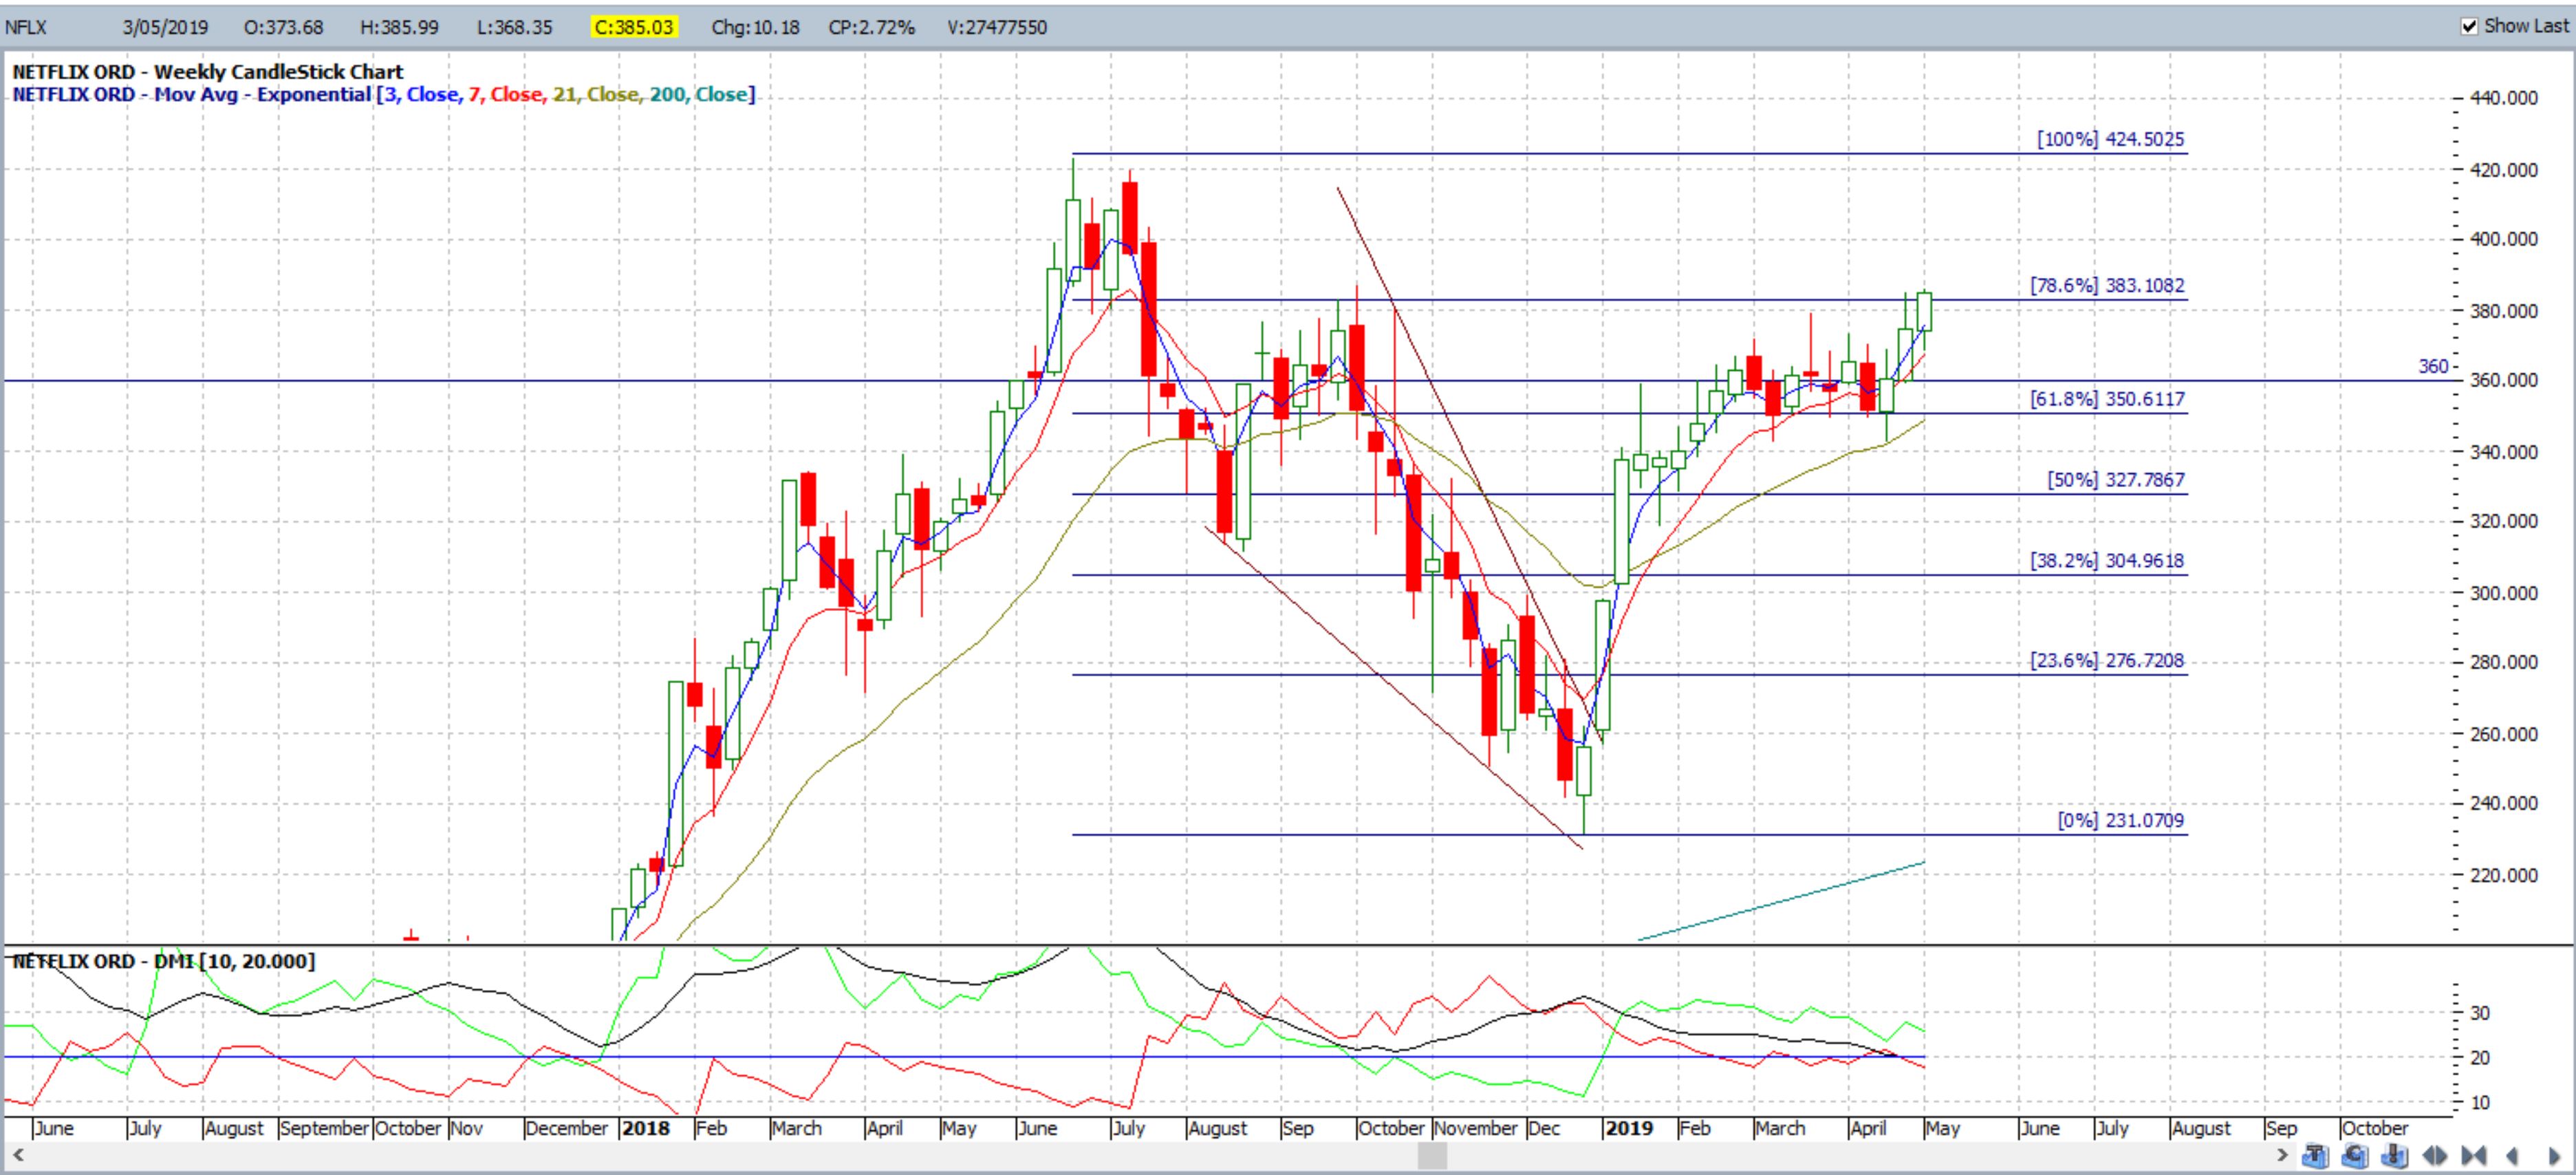Viewport: 2576px width, 1175px height.
Task: Click the [78.6%] 383.1082 Fibonacci label
Action: click(2107, 285)
